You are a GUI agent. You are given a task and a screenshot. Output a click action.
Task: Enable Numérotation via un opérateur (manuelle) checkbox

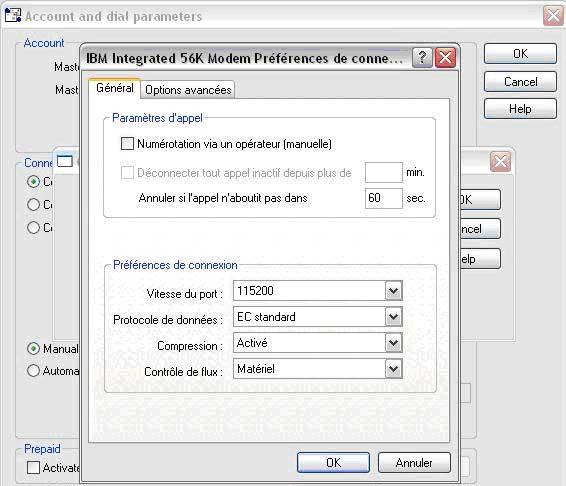point(127,143)
